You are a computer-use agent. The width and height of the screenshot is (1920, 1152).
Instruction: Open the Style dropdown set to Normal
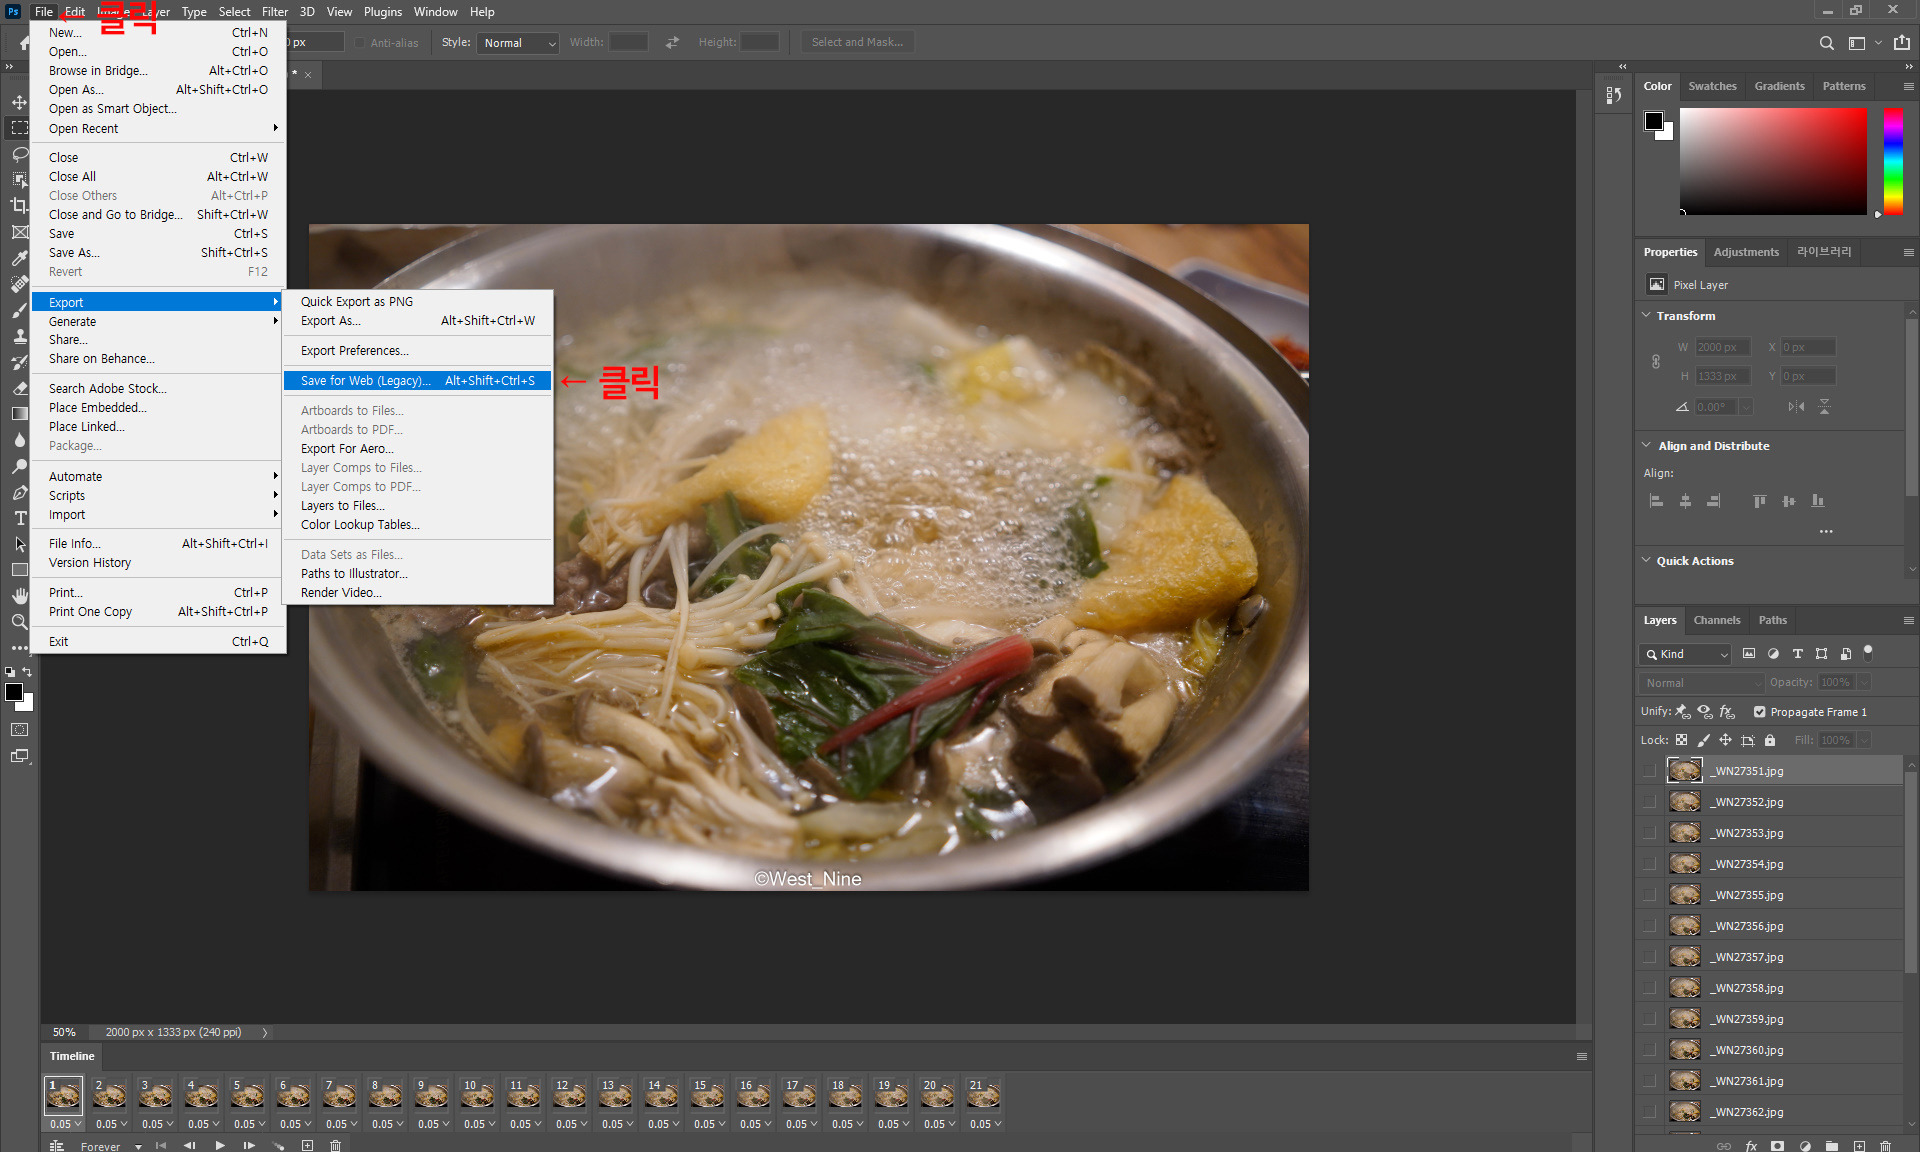tap(519, 43)
